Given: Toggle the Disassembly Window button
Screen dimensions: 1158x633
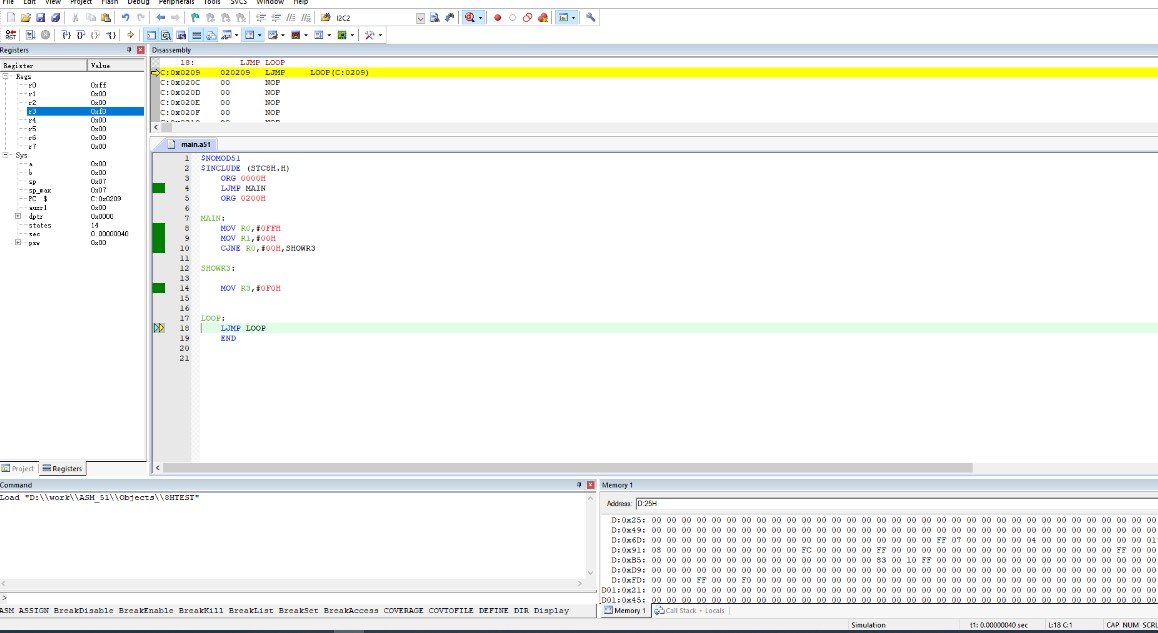Looking at the screenshot, I should coord(166,35).
